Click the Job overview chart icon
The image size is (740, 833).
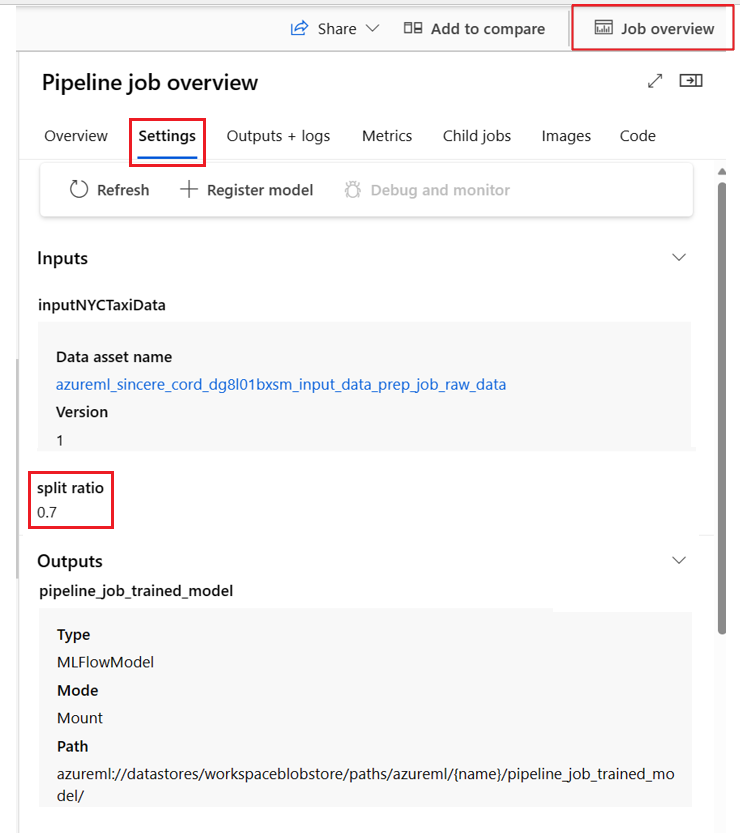point(603,29)
